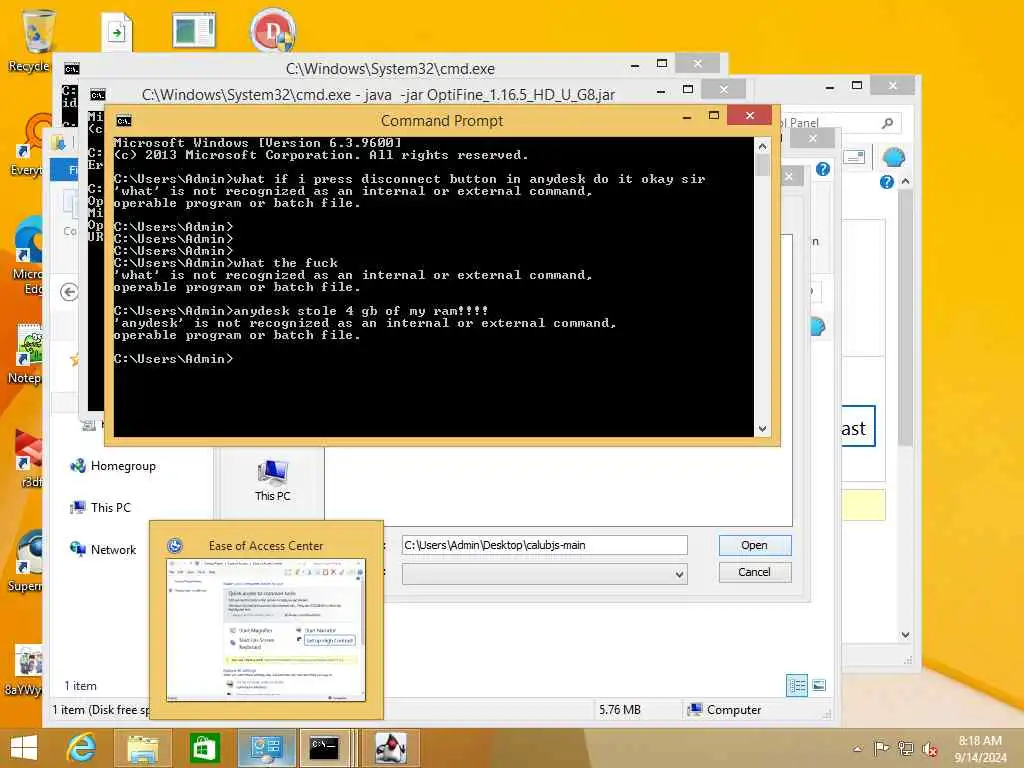Open the Windows Store taskbar icon

click(204, 748)
